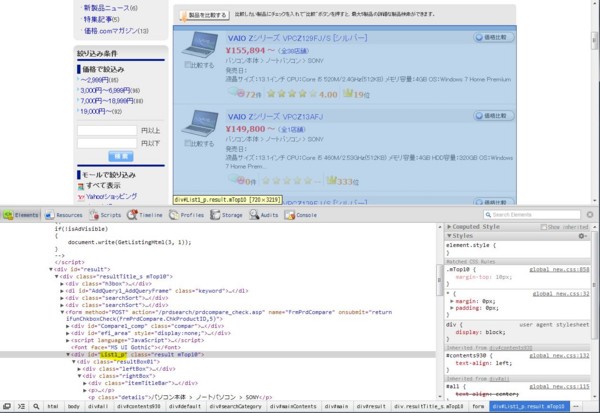Click thumbnail of VAIO Z VPCZ13AFJ laptop

(x=199, y=123)
